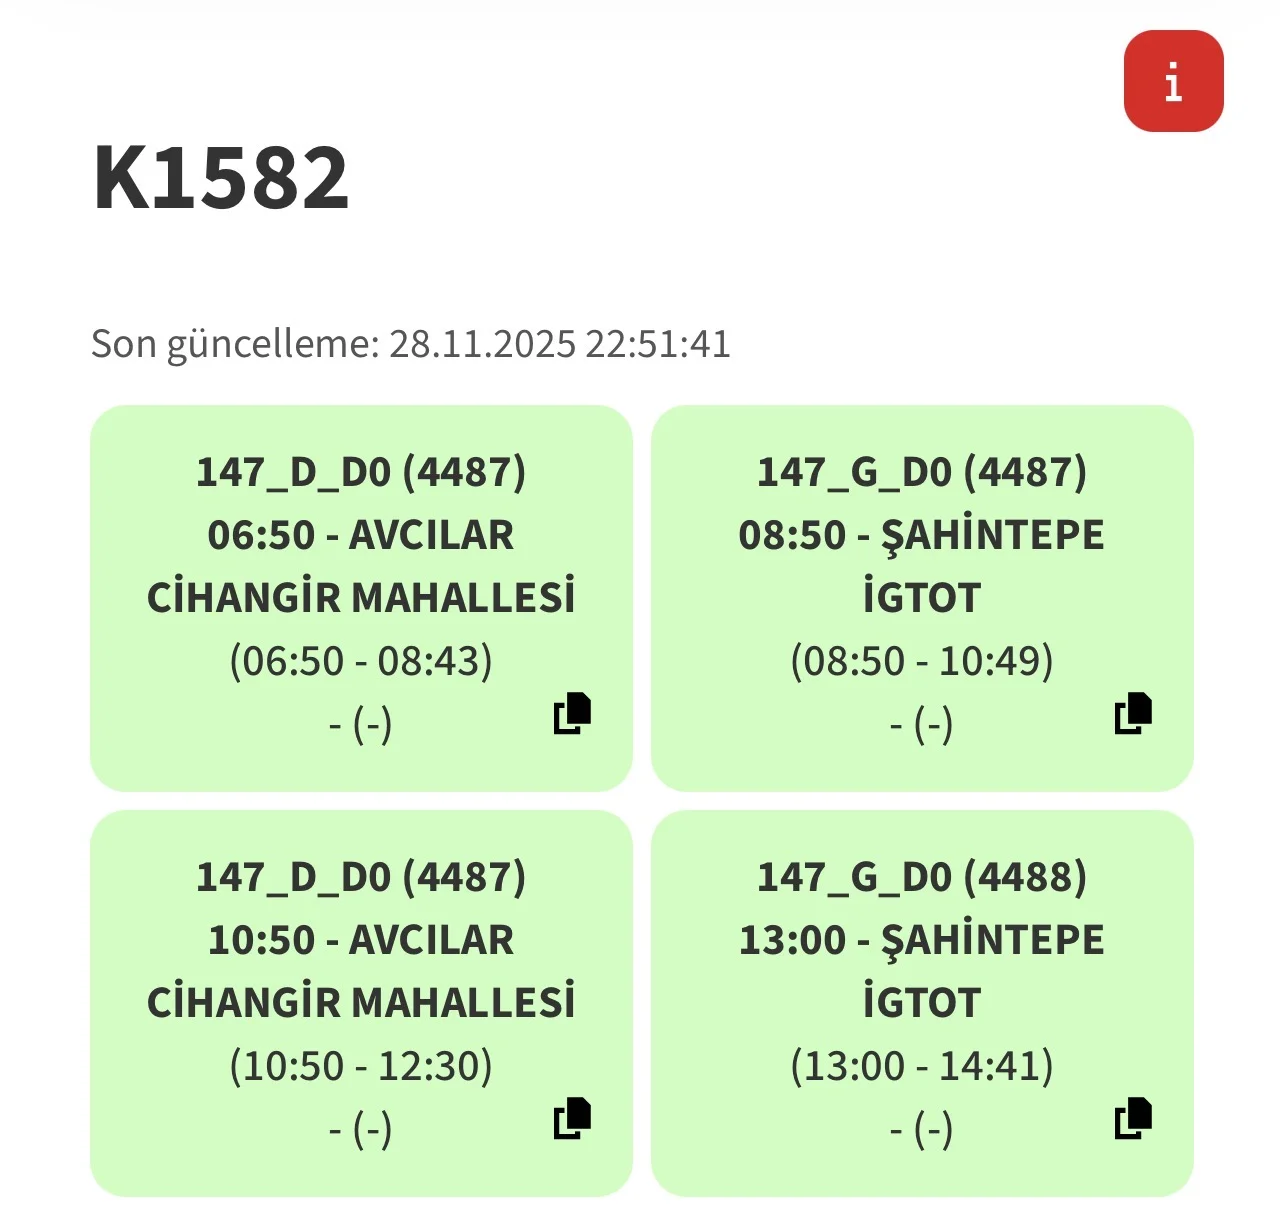Click the (08:50 - 10:49) time range

click(921, 661)
